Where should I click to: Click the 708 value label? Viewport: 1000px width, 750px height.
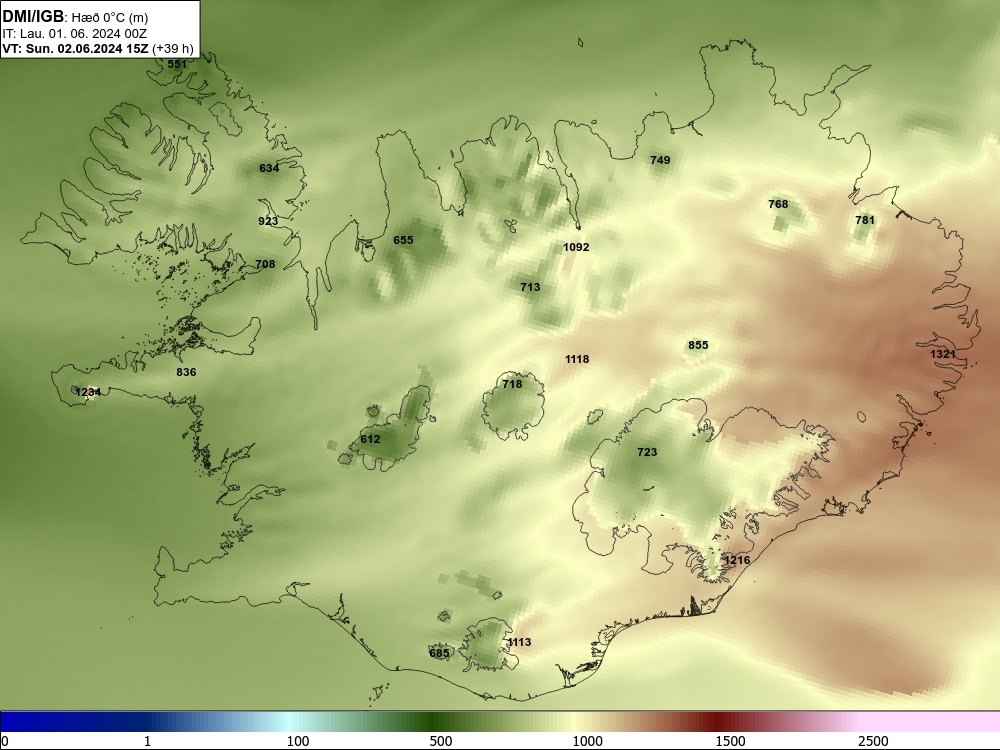265,264
